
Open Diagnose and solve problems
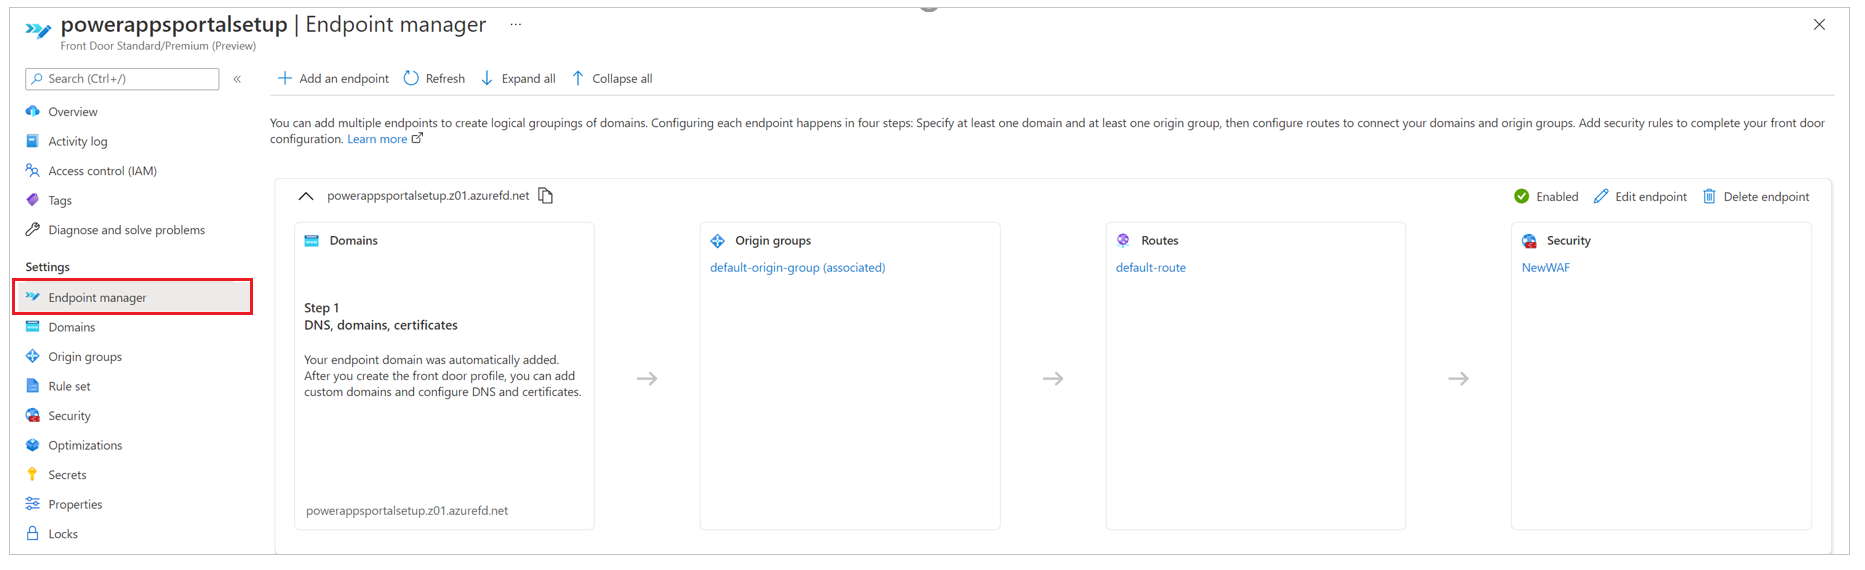[126, 230]
